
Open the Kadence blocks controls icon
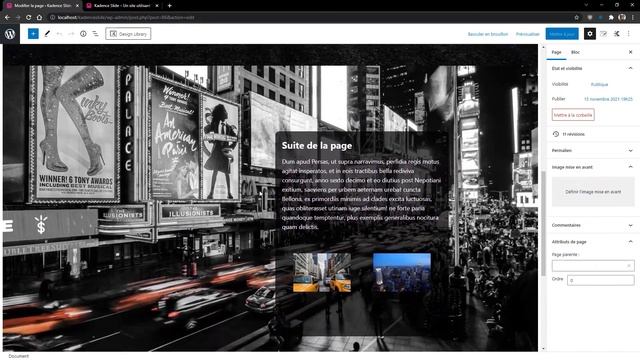point(617,34)
